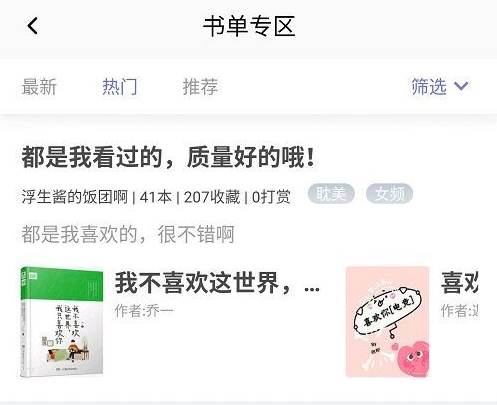Expand the chevron next to 筛选
This screenshot has width=497, height=405.
tap(461, 87)
